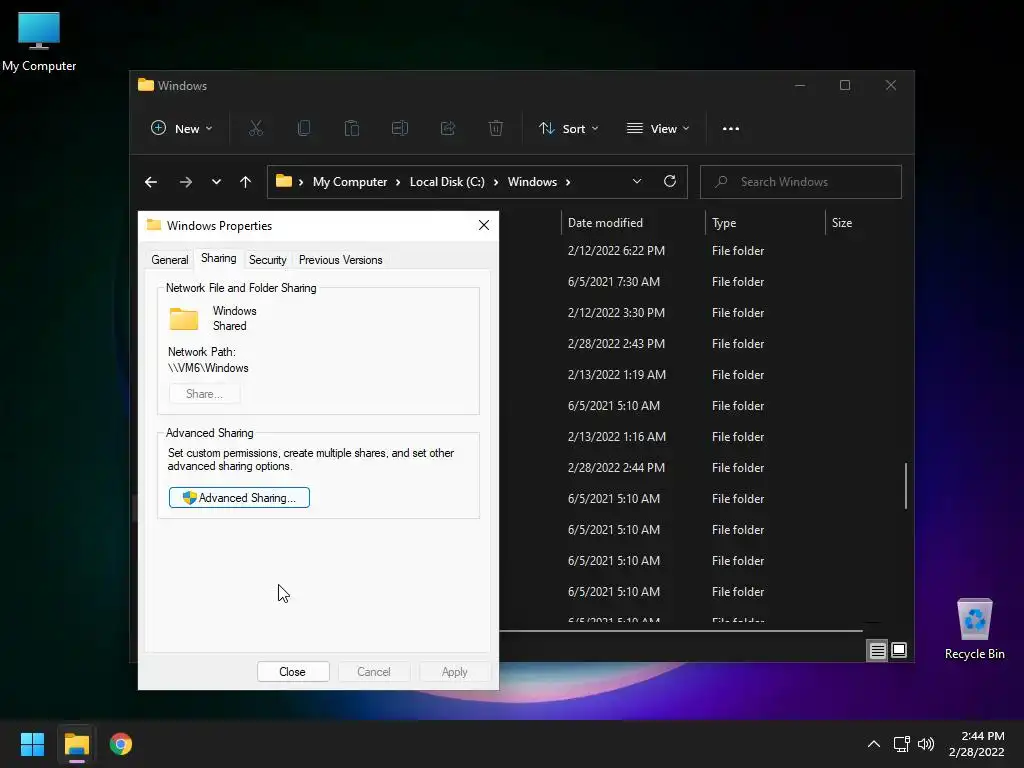Select row dated 2/12/2022 6:22 PM
Viewport: 1024px width, 768px height.
(x=700, y=251)
